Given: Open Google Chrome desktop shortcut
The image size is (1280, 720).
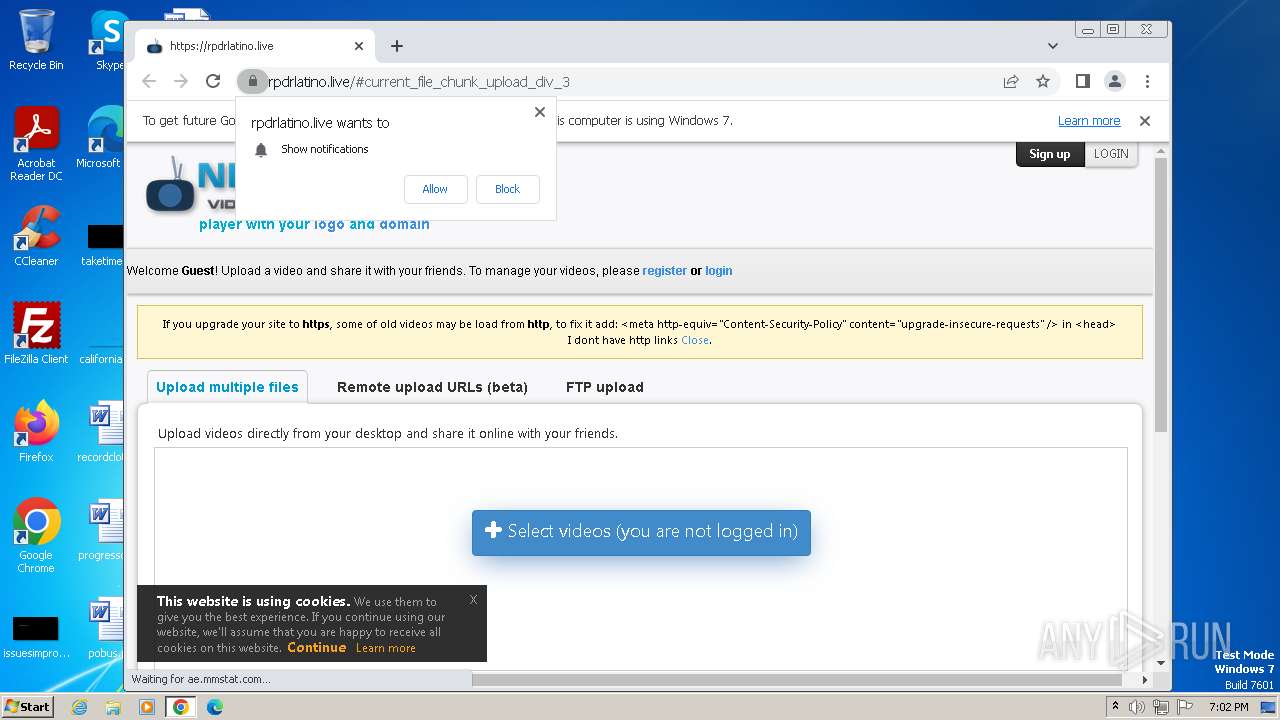Looking at the screenshot, I should pos(36,536).
